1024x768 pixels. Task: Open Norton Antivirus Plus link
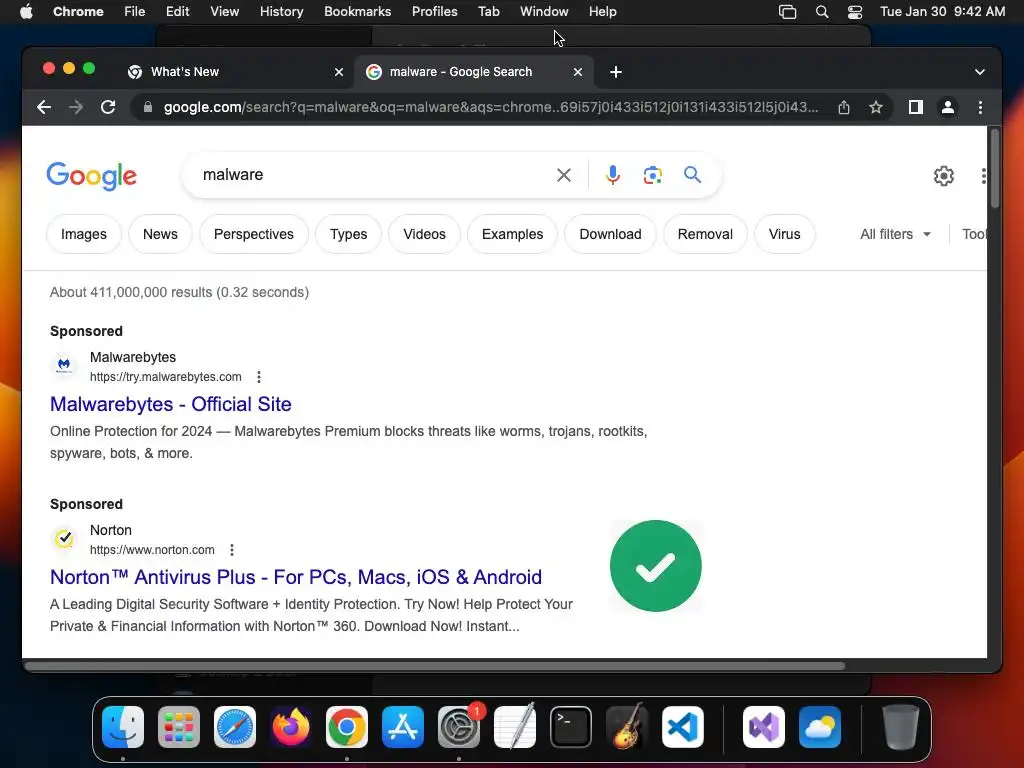point(296,577)
